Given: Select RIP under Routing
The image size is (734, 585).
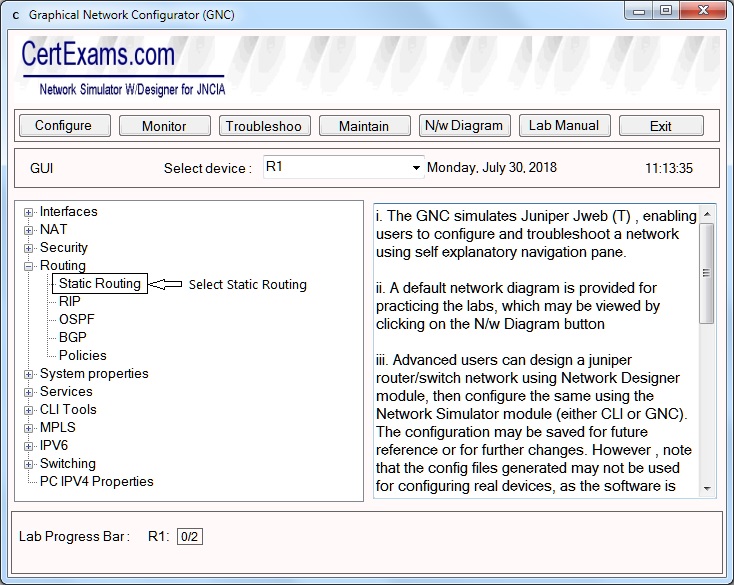Looking at the screenshot, I should point(70,301).
